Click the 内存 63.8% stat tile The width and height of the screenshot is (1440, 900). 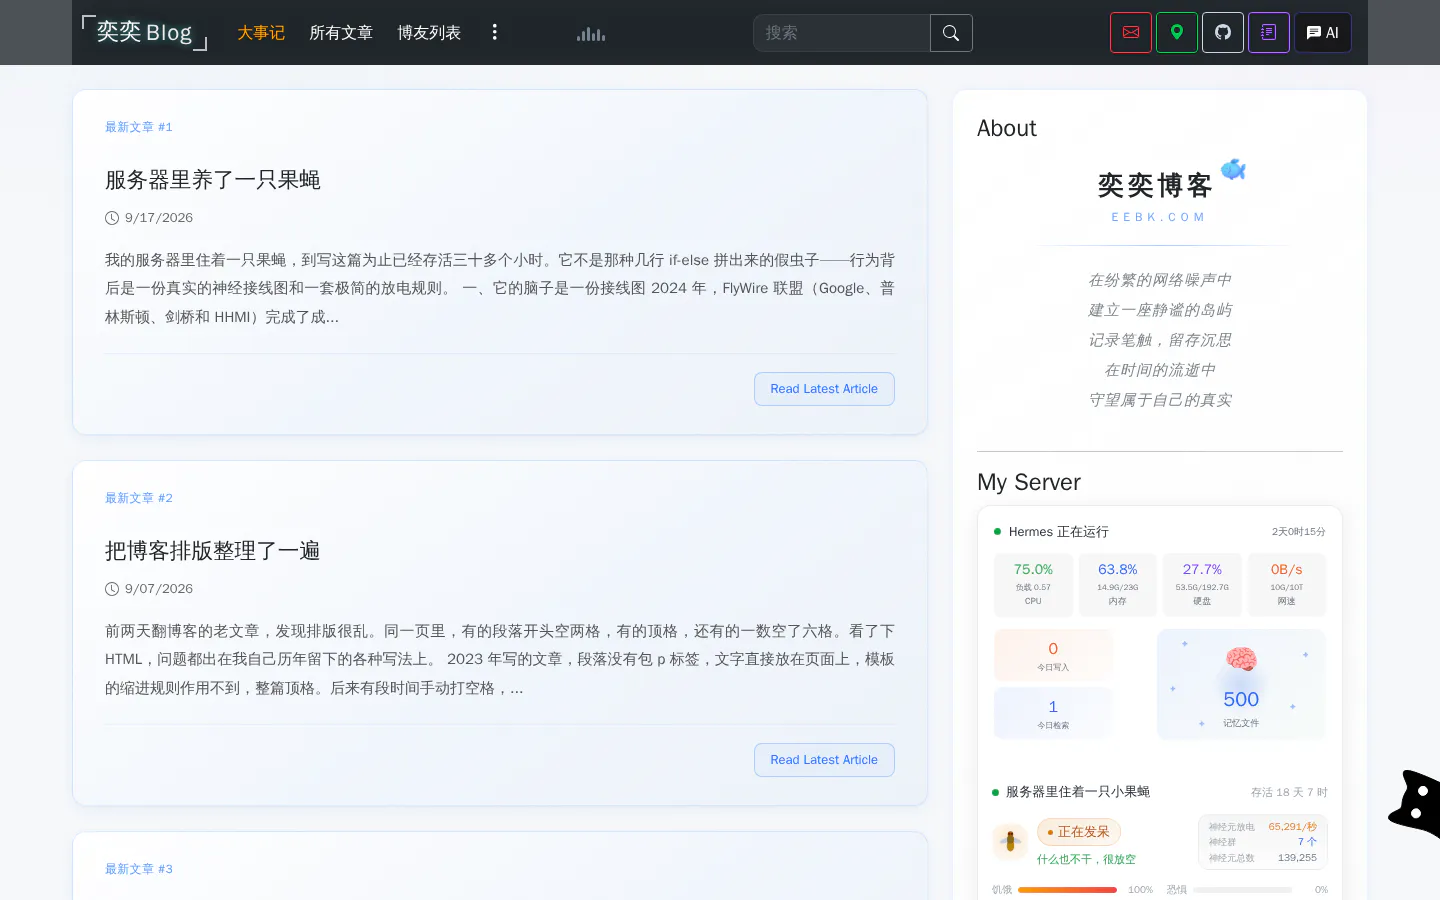point(1118,584)
